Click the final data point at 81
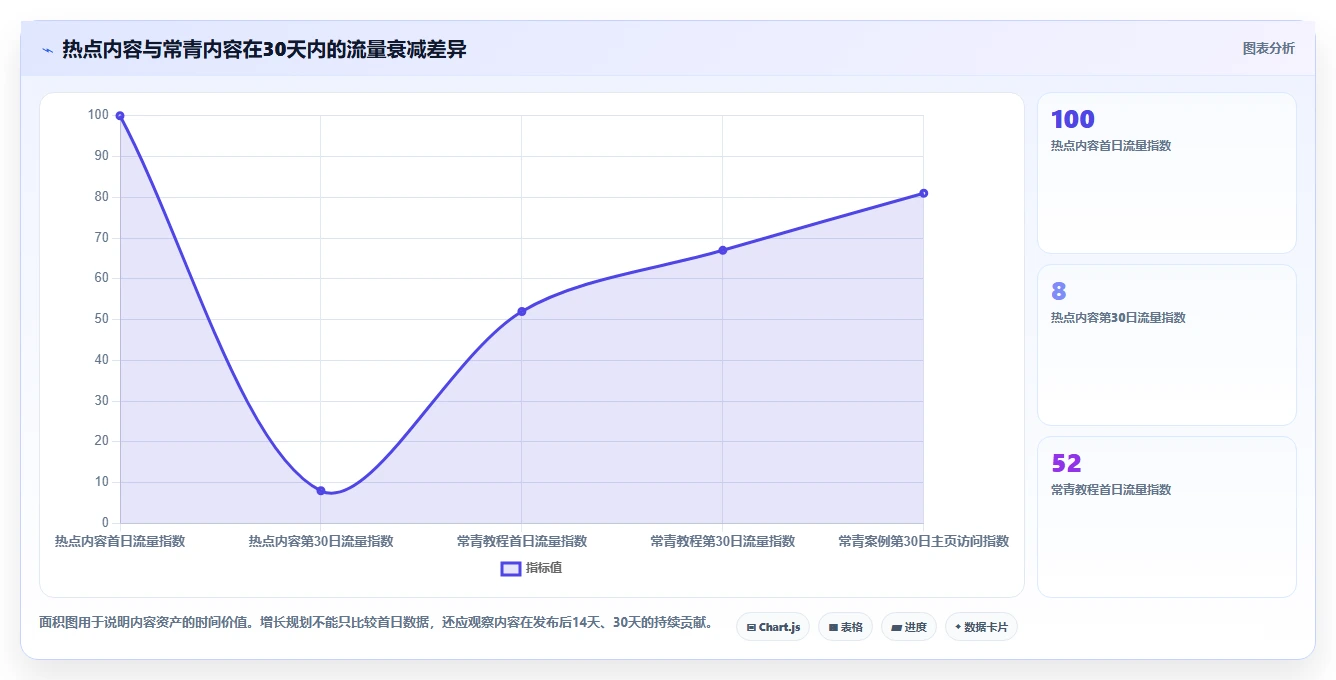The image size is (1336, 680). (923, 193)
